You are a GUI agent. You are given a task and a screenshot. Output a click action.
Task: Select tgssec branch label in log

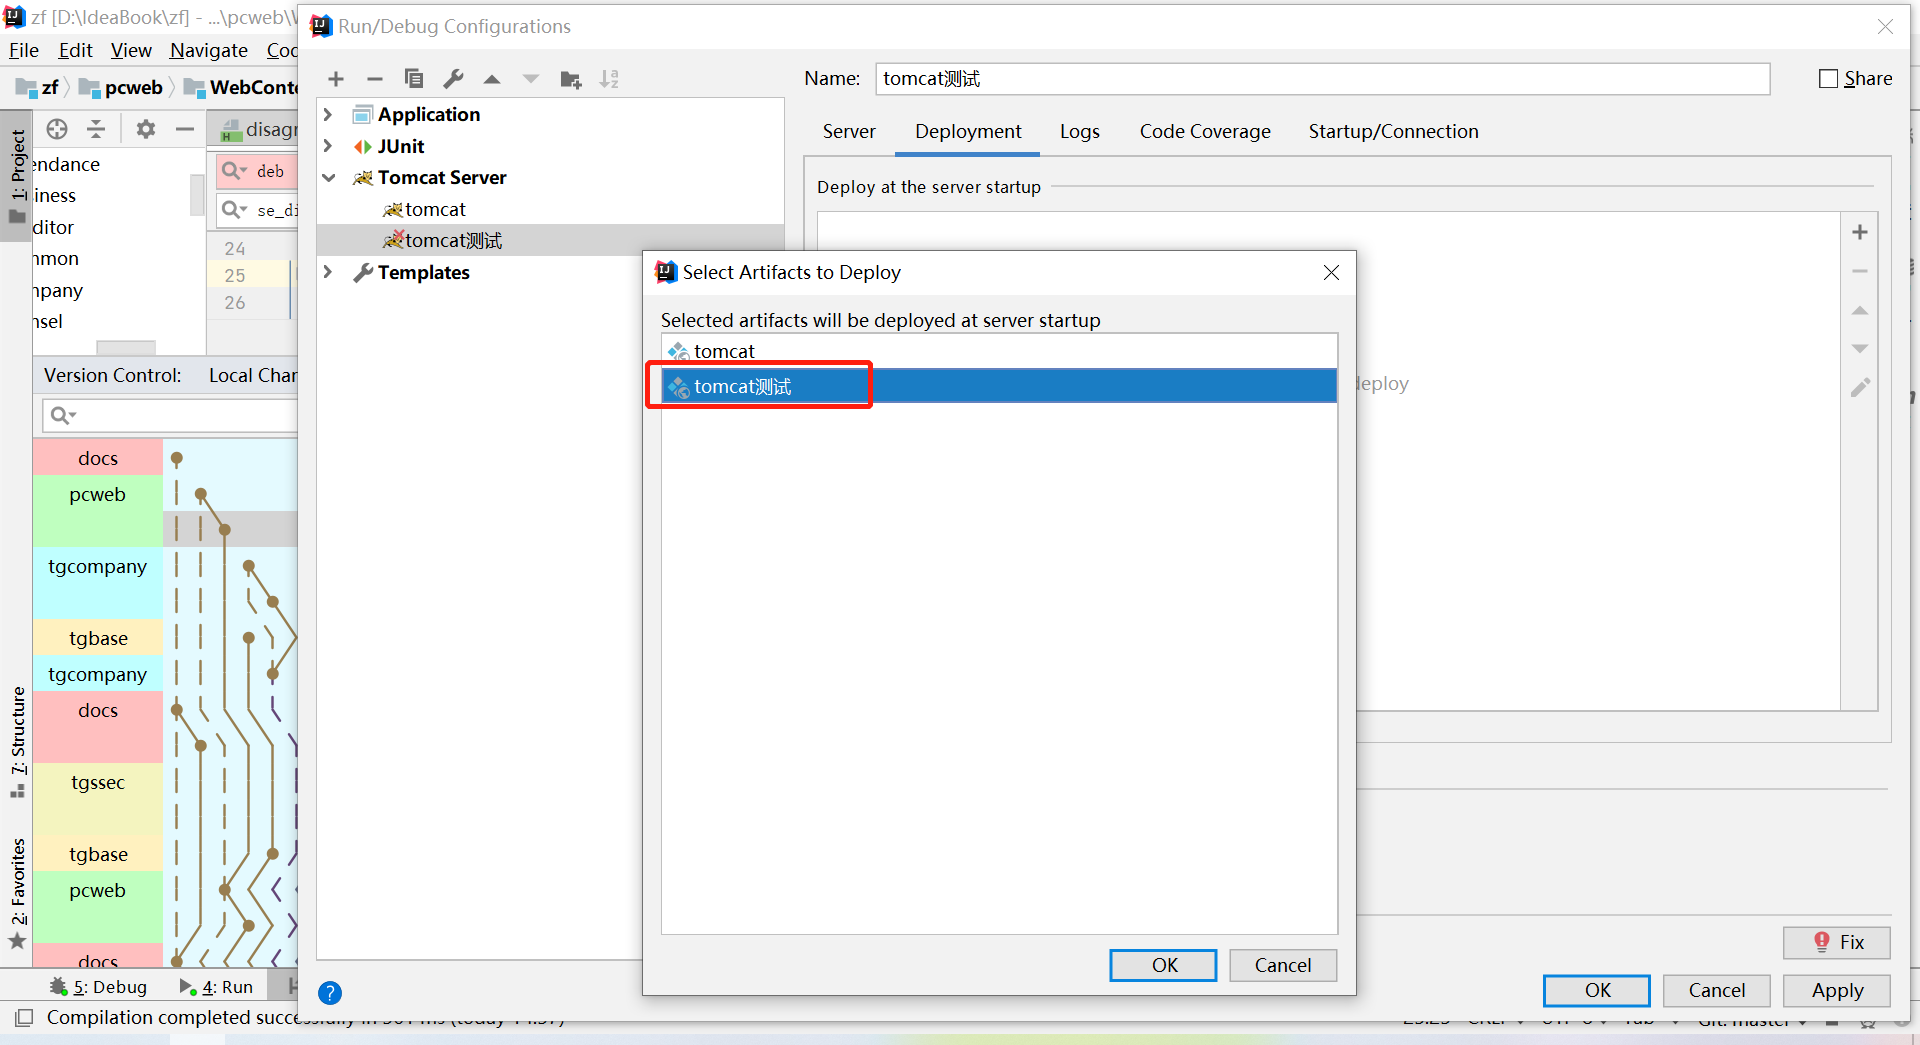coord(98,782)
